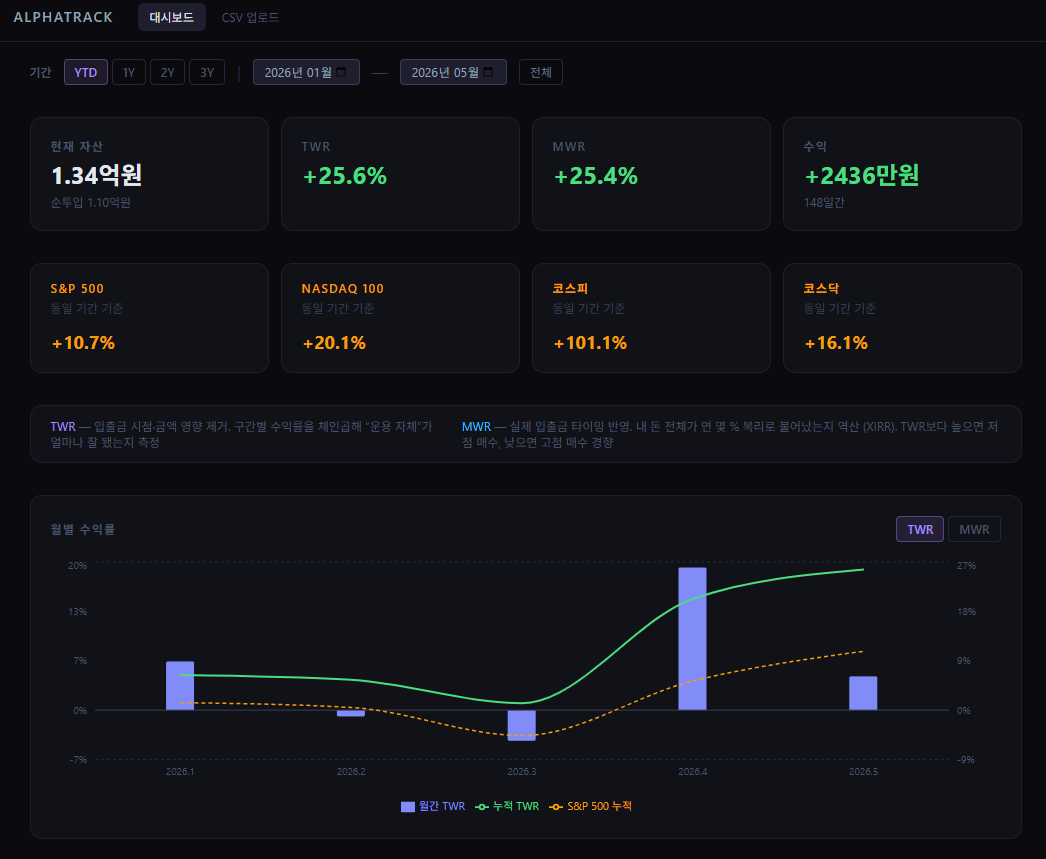
Task: Click the ALPHATRACK logo
Action: click(x=63, y=17)
